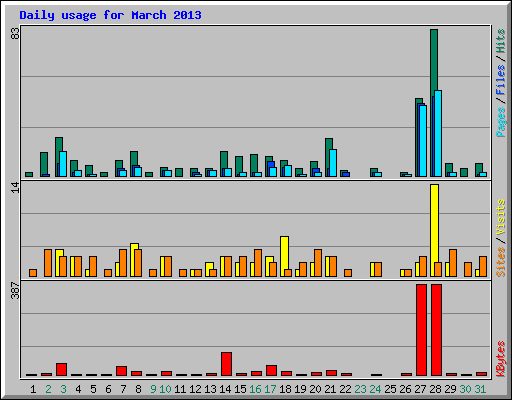The width and height of the screenshot is (512, 400).
Task: Select the day '9' label on the x-axis
Action: click(153, 389)
